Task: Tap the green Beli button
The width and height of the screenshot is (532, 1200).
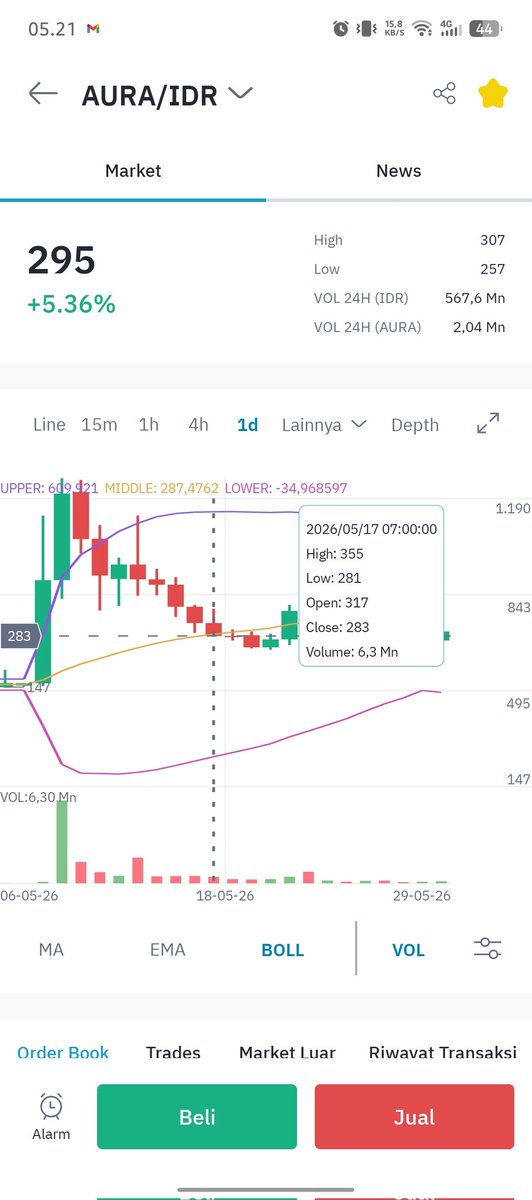Action: [197, 1116]
